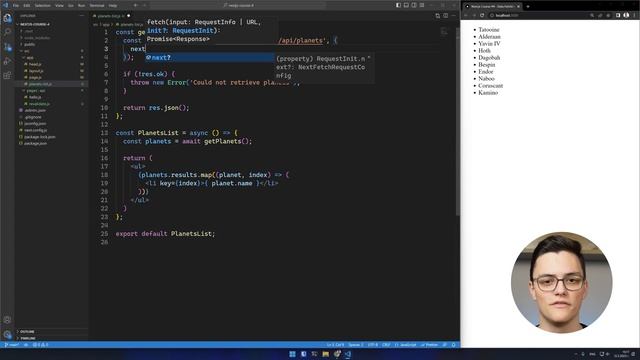Select the planets-list.js editor tab
640x360 pixels.
click(x=111, y=16)
